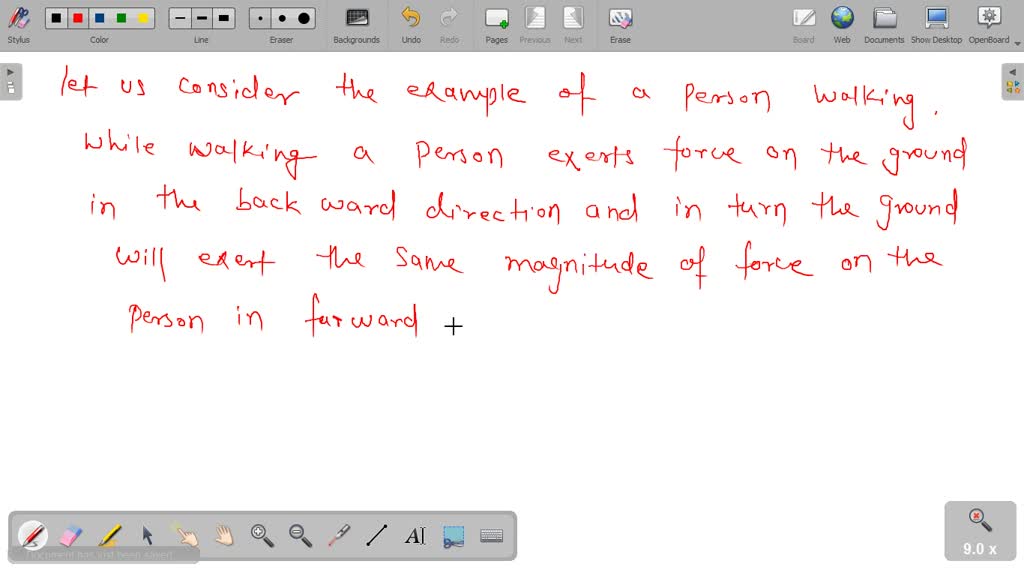Expand the left sidebar panel
Viewport: 1024px width, 576px height.
tap(10, 71)
